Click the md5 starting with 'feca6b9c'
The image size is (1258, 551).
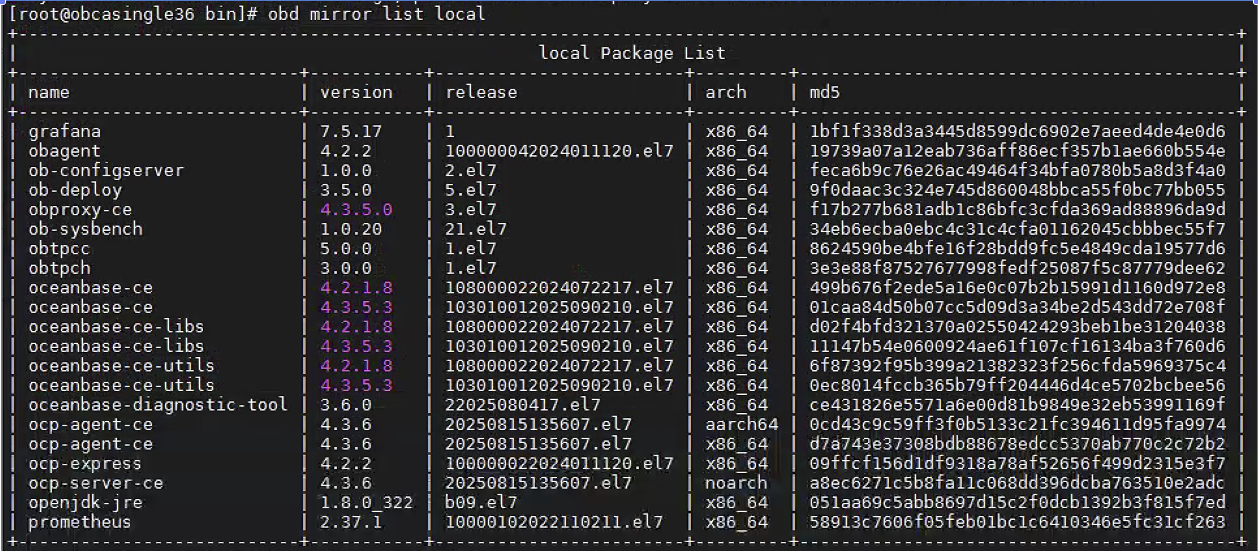pyautogui.click(x=1017, y=170)
